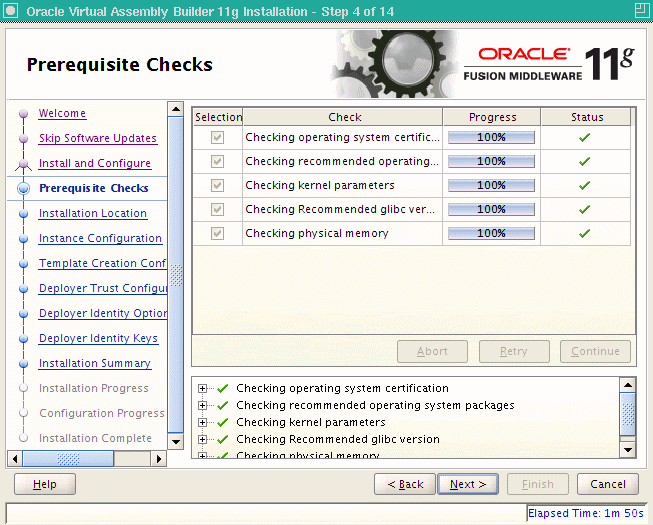Toggle checkbox for Recommended glibc version check

[x=217, y=209]
